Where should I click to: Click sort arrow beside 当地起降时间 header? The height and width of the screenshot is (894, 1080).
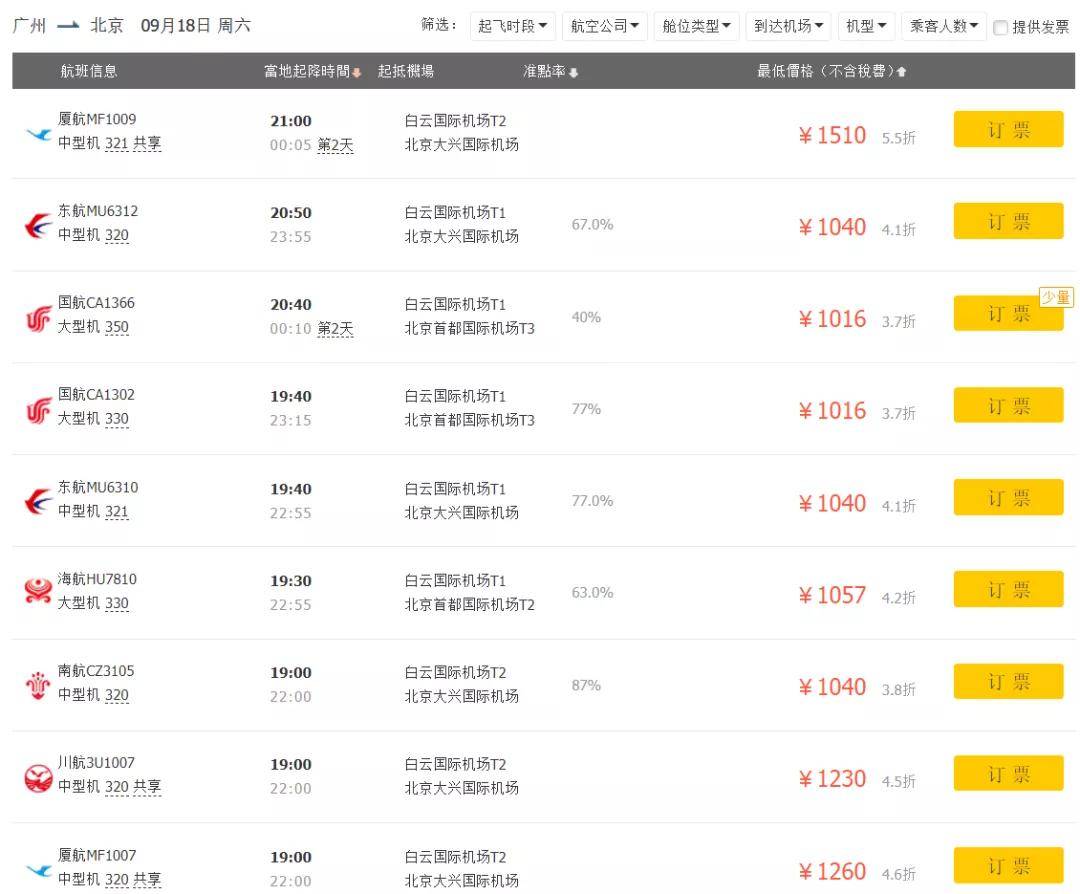coord(357,72)
